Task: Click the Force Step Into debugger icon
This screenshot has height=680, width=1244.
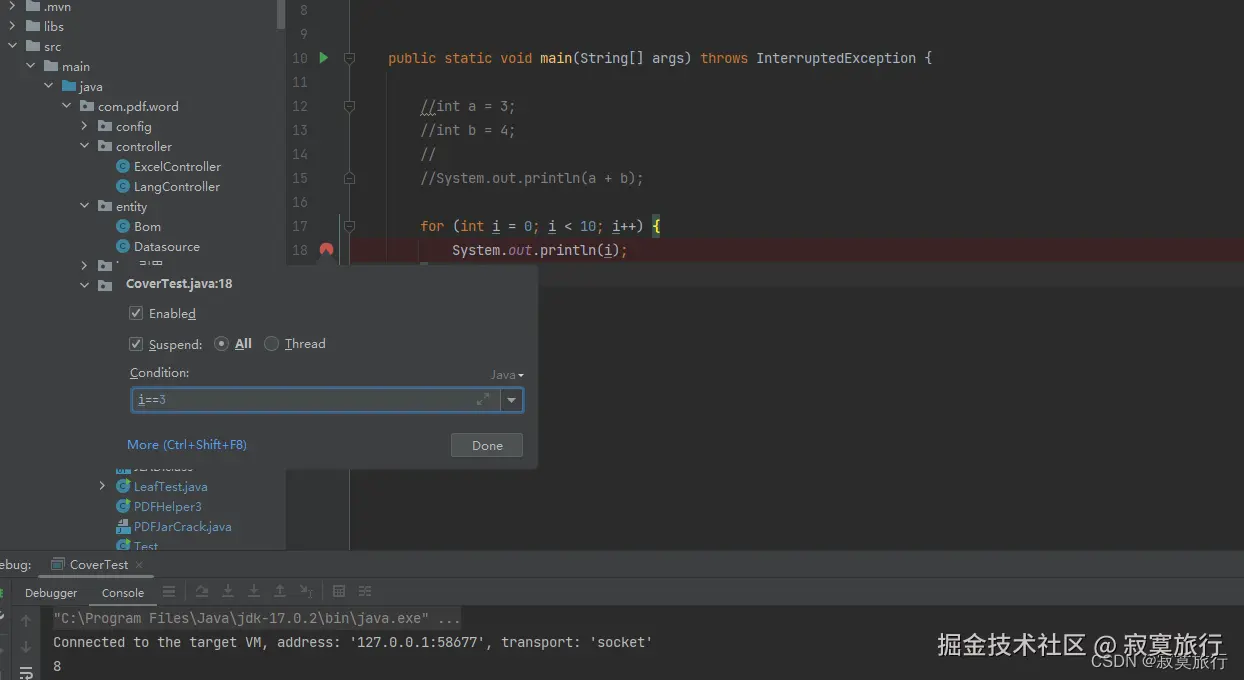Action: 254,591
